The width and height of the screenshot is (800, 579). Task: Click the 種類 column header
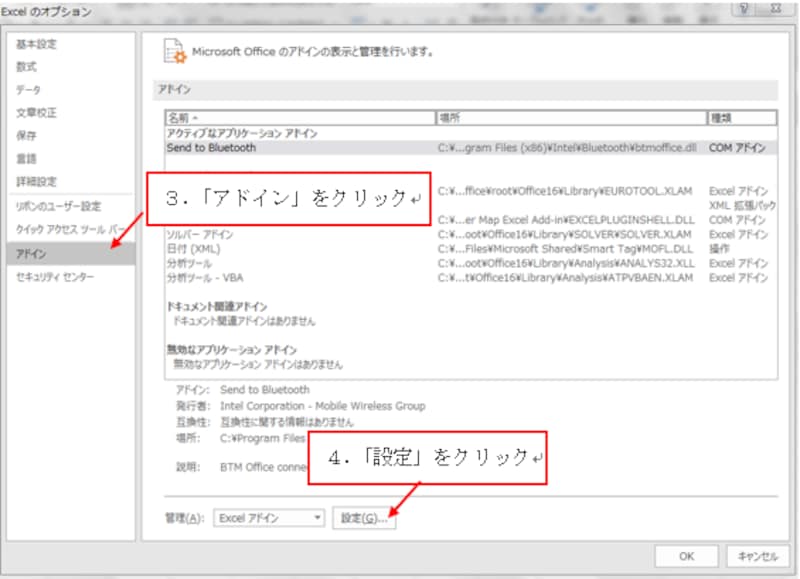[x=725, y=117]
